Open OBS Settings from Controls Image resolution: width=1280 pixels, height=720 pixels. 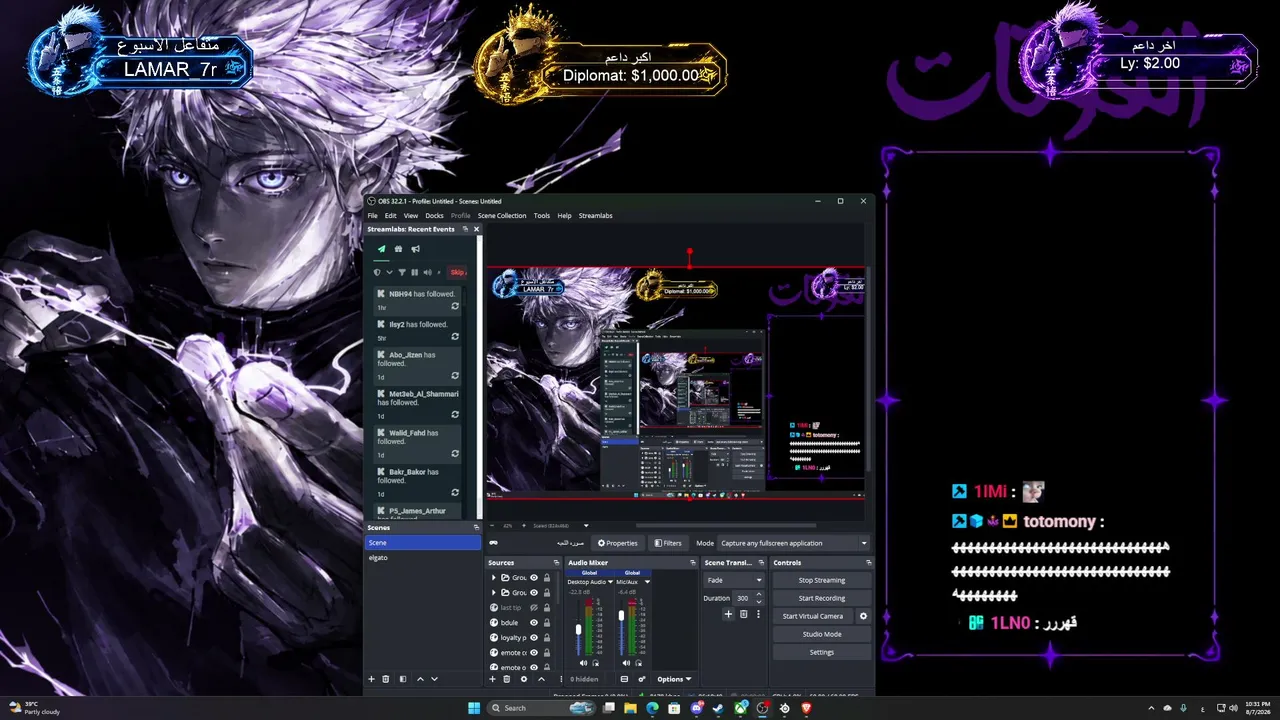click(822, 652)
